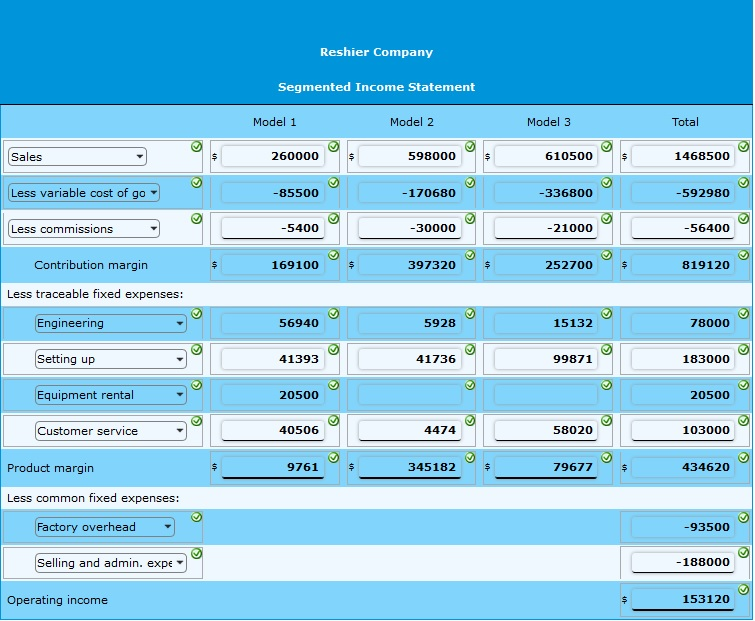
Task: Click the Model 1 column header
Action: (274, 122)
